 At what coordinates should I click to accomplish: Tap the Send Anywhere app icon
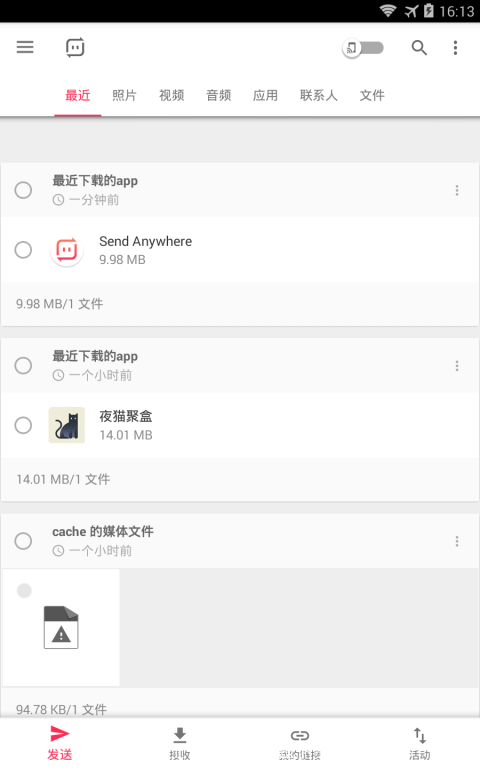point(67,250)
